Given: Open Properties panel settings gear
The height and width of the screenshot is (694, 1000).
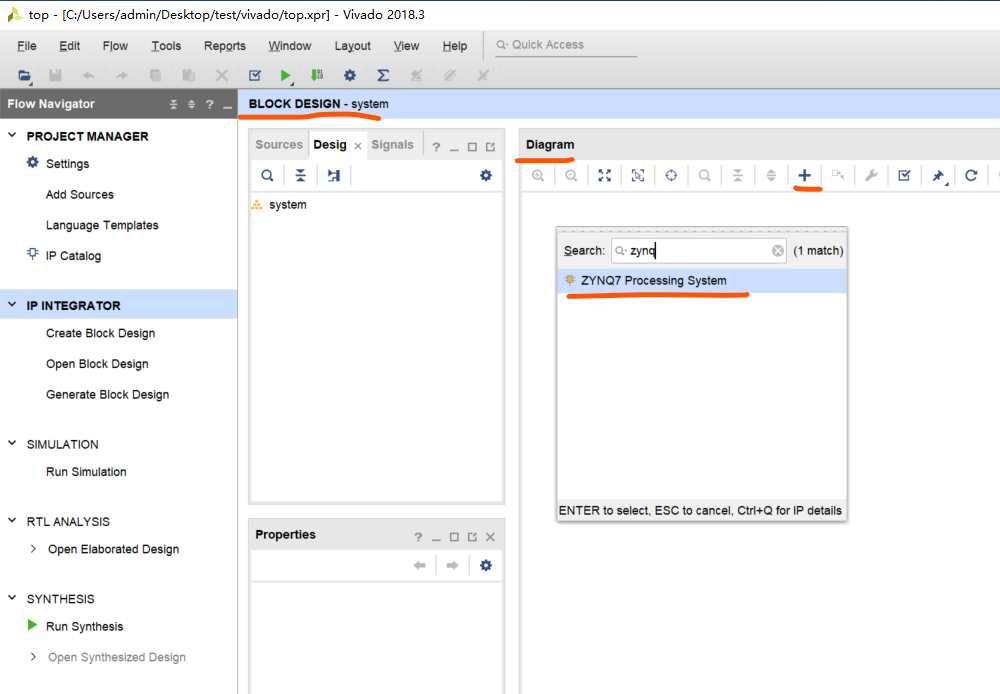Looking at the screenshot, I should 485,565.
